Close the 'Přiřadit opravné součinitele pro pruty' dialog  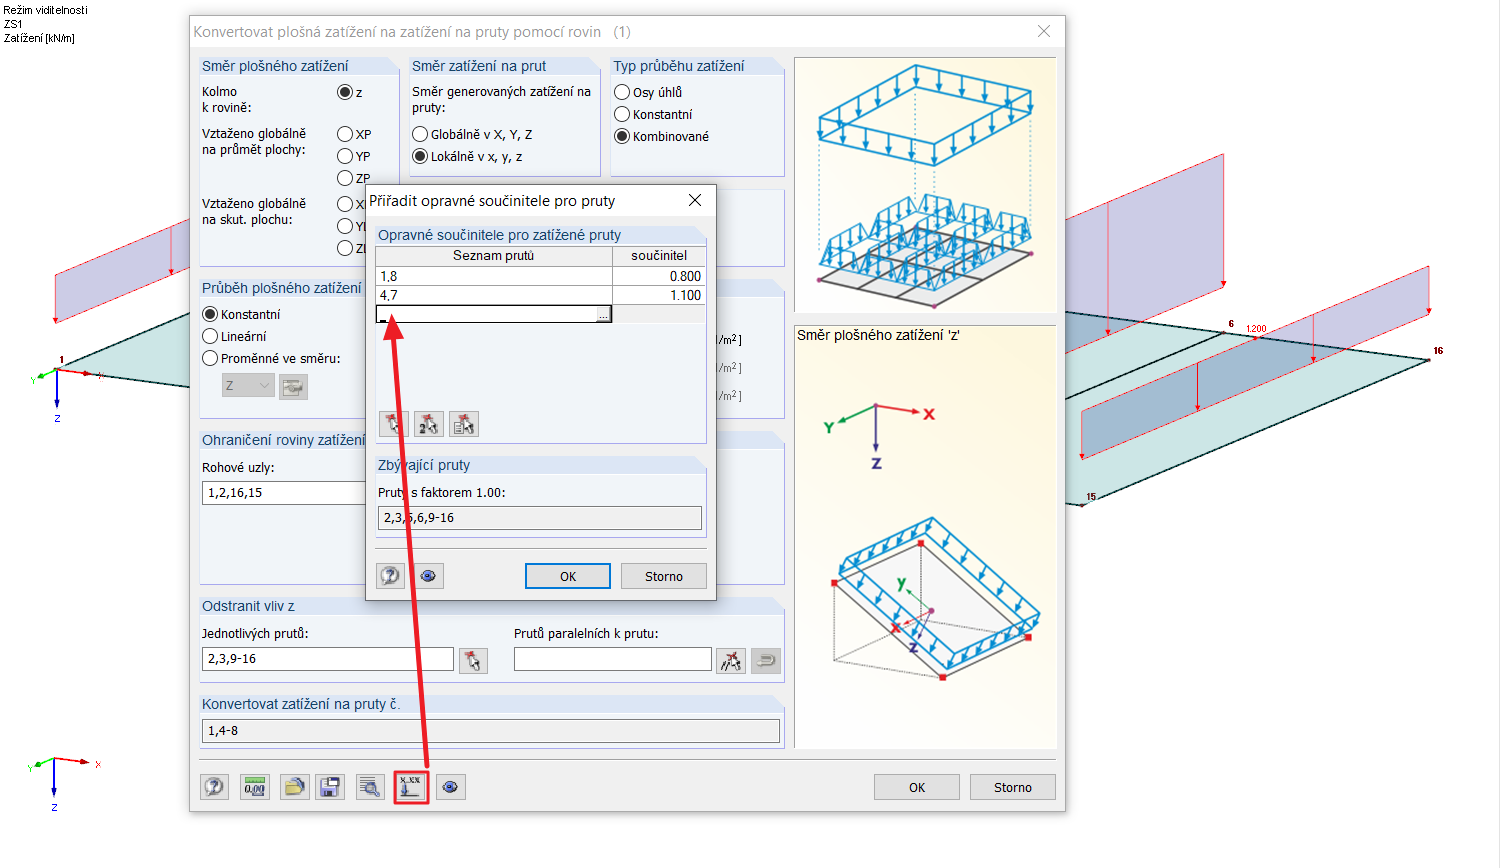point(695,200)
